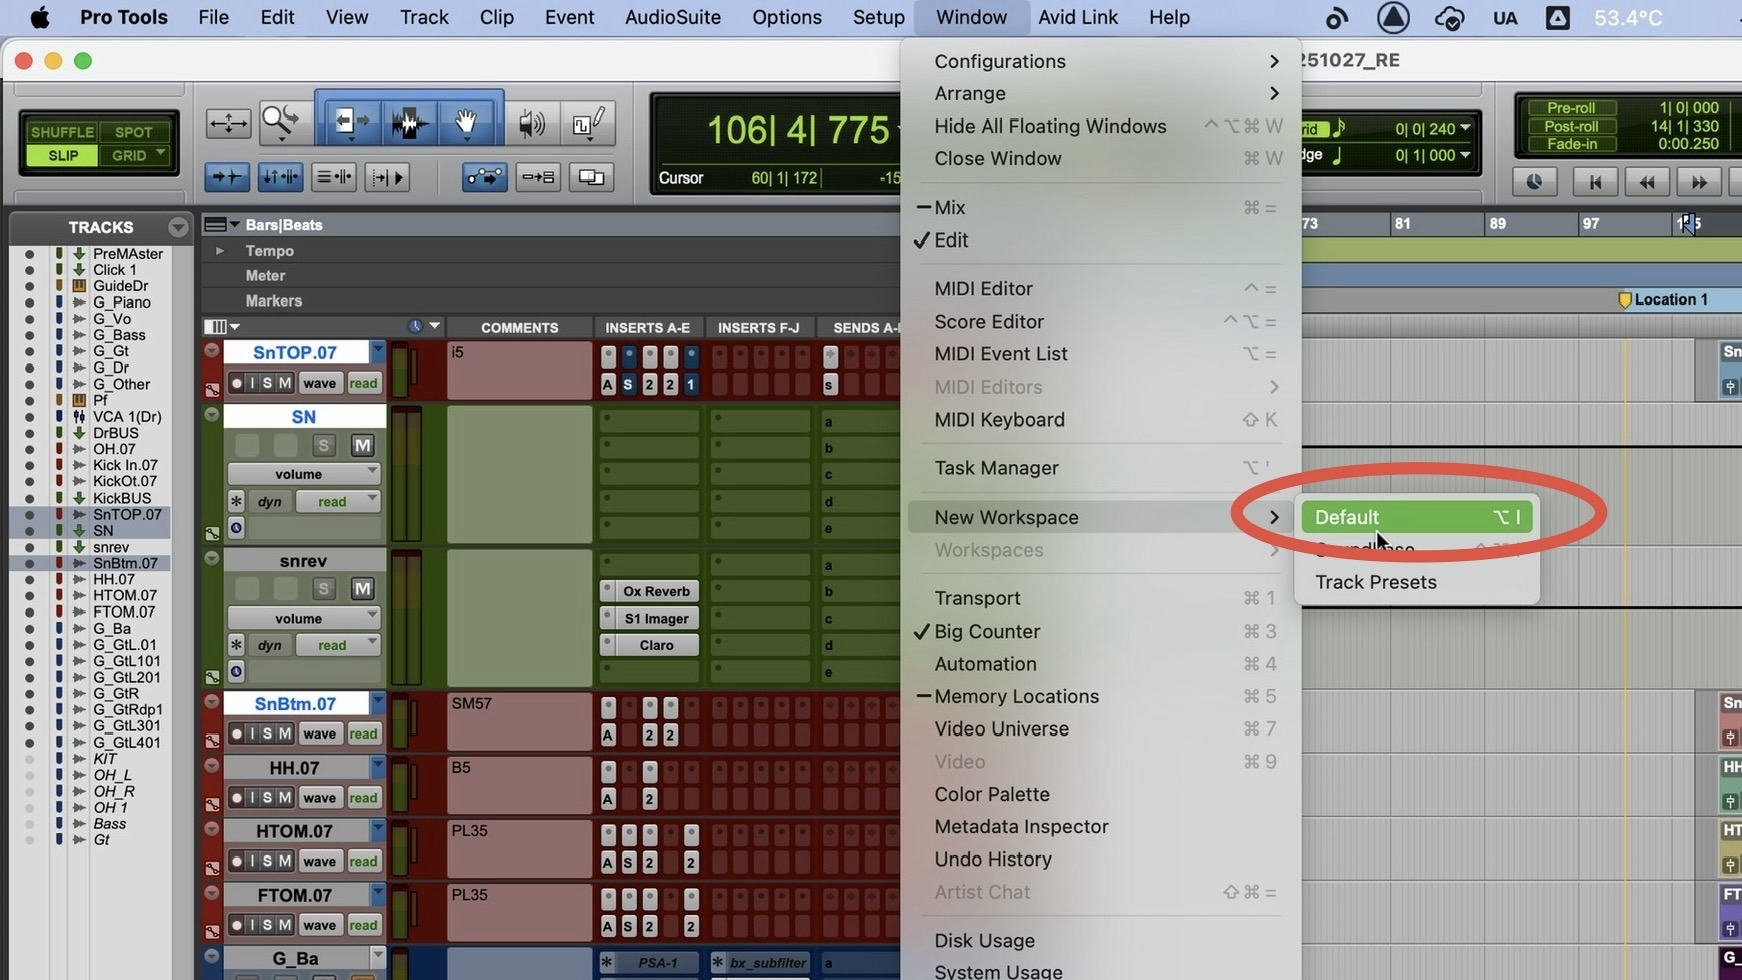Open the S1 Imager insert plugin

click(655, 618)
